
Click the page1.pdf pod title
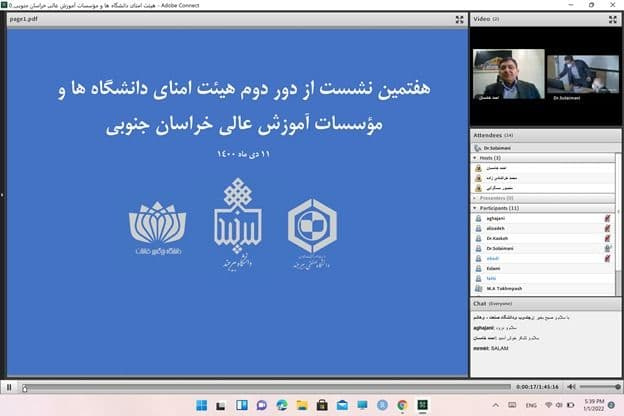(x=23, y=19)
